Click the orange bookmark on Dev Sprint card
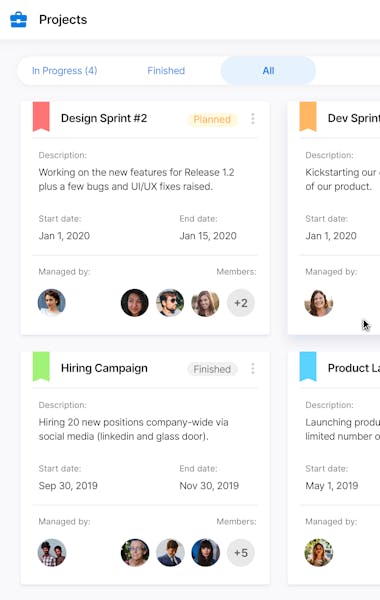The width and height of the screenshot is (380, 600). coord(308,117)
